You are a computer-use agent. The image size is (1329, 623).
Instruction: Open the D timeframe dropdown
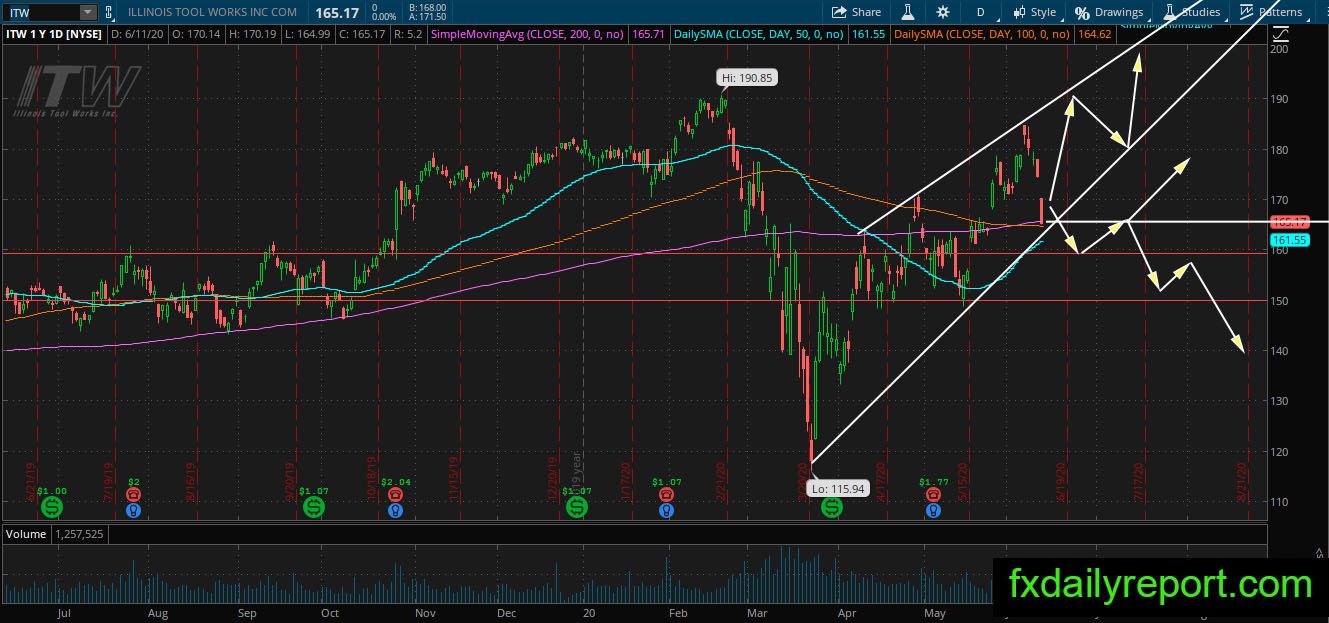pos(982,12)
